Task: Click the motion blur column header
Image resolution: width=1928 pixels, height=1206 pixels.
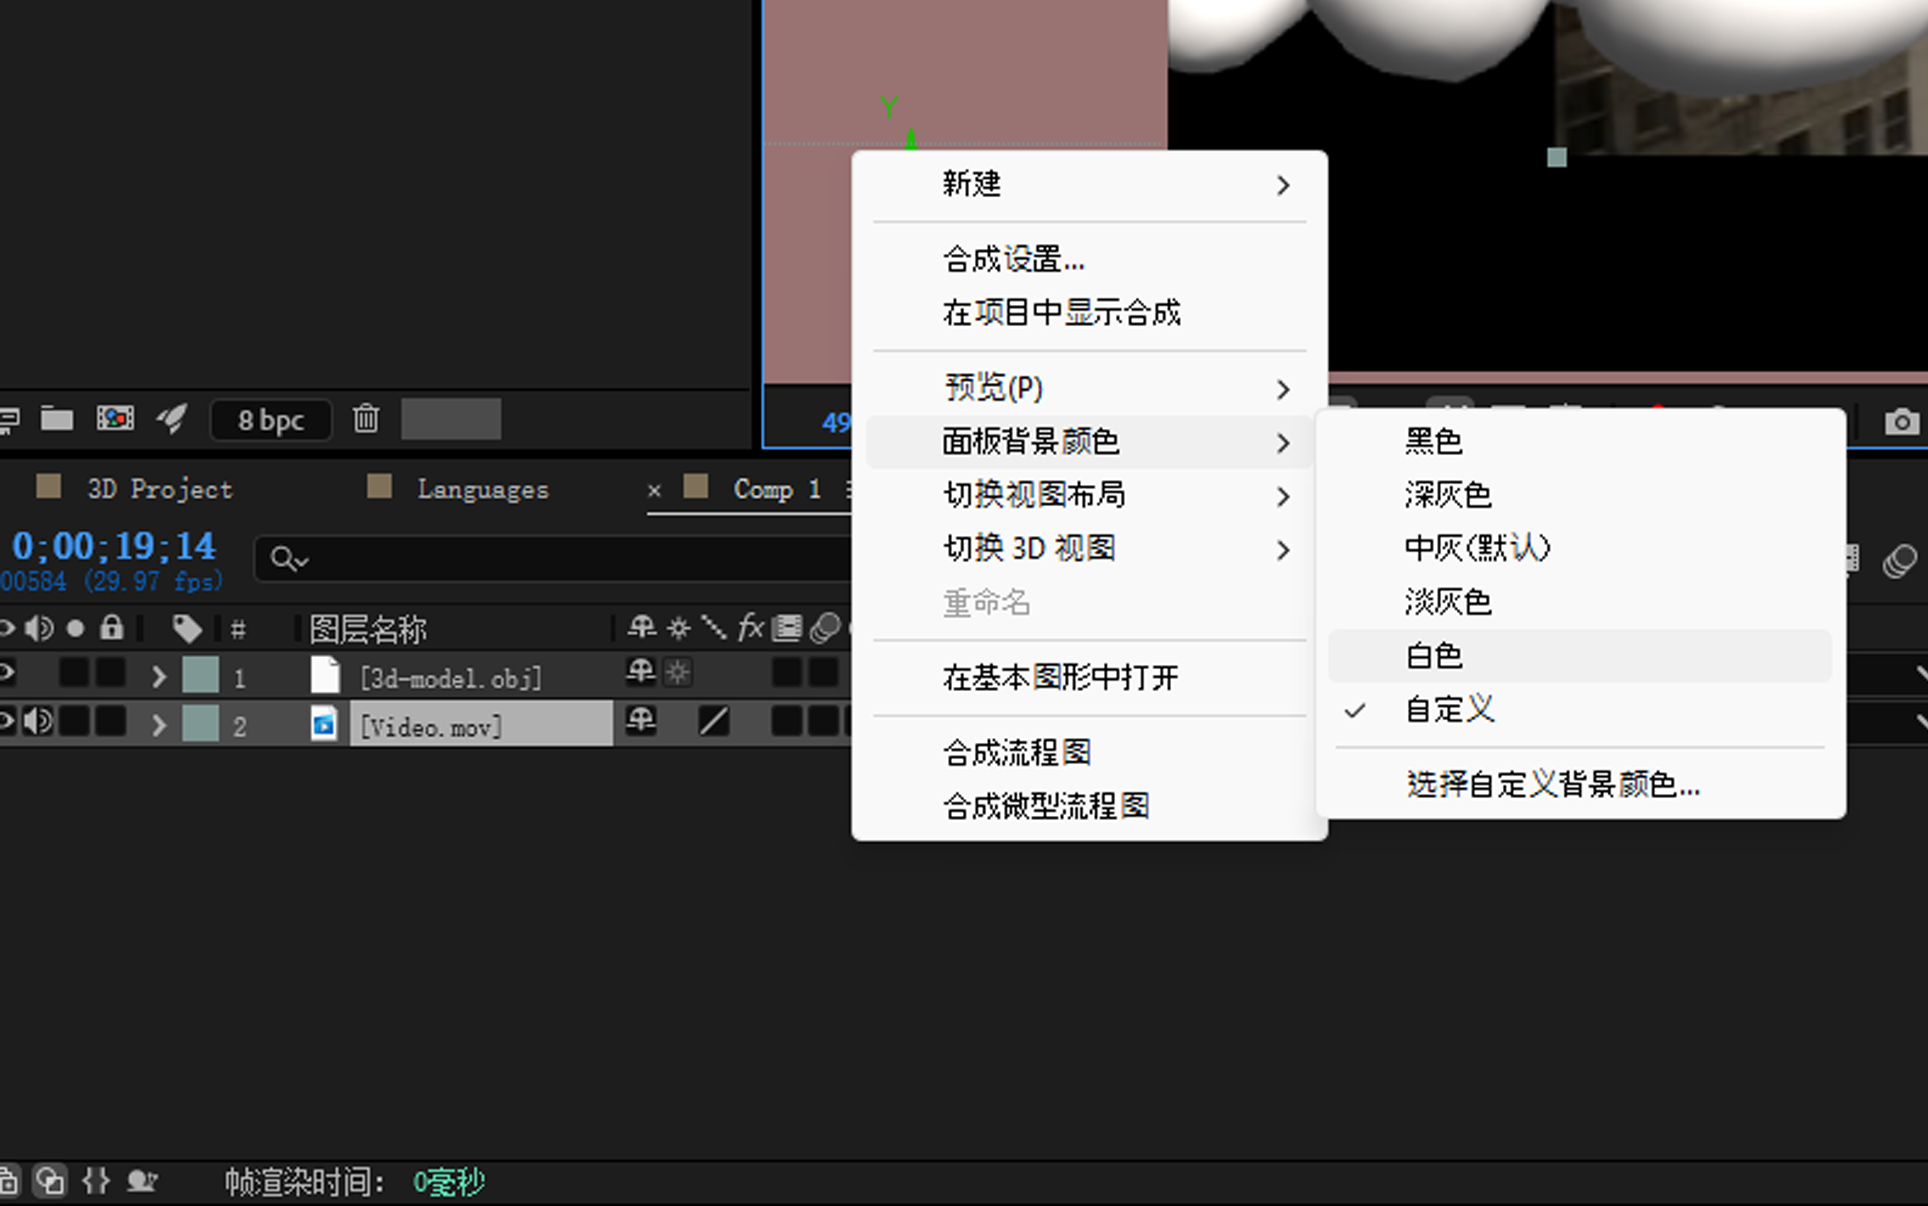Action: point(825,628)
